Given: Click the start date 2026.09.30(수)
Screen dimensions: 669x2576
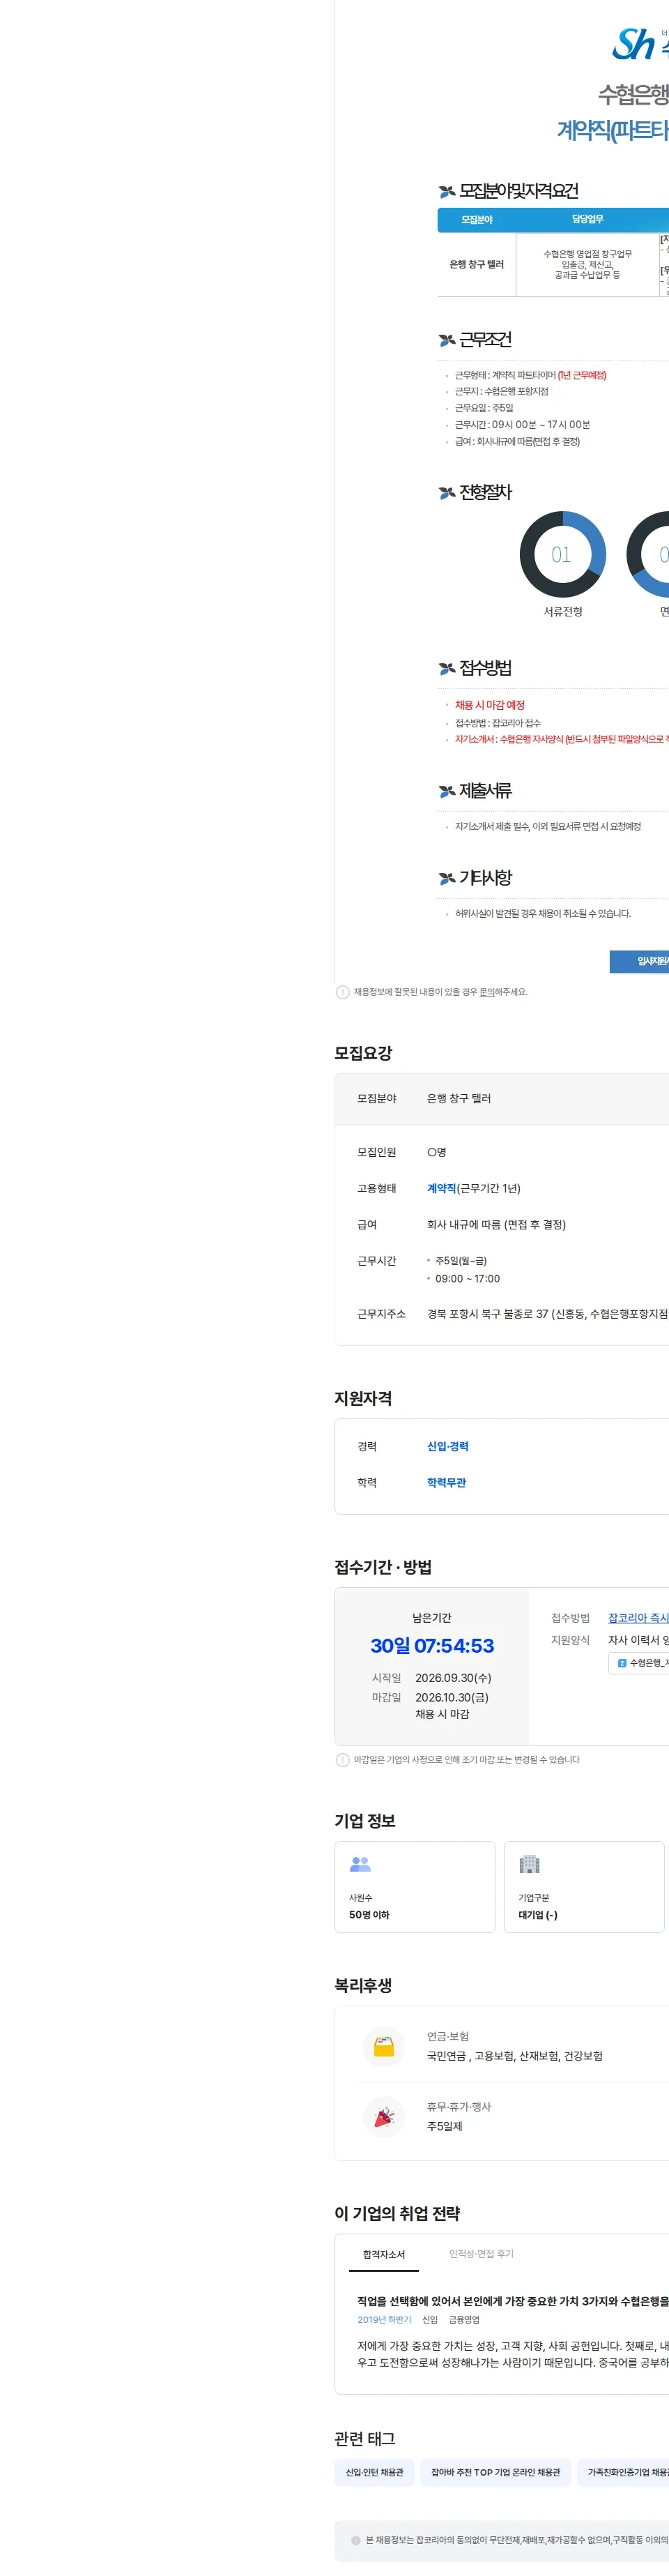Looking at the screenshot, I should (x=453, y=1677).
